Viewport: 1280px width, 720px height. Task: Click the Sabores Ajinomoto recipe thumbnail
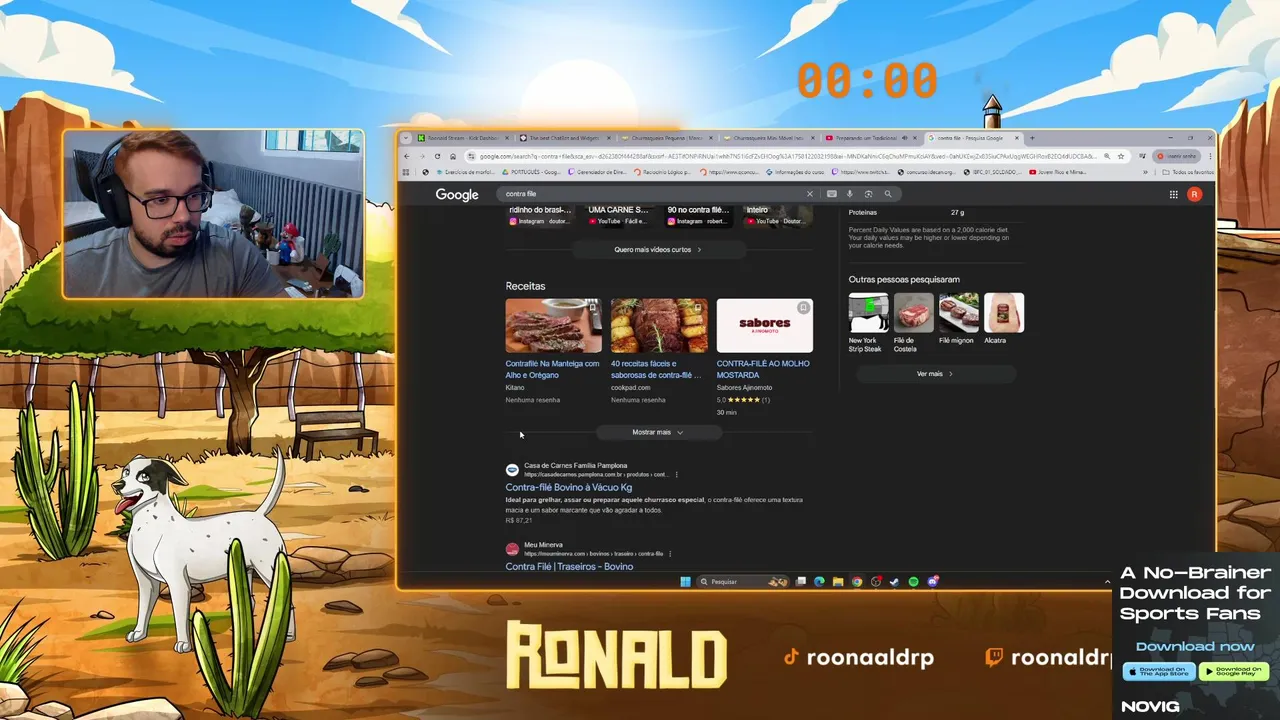coord(764,325)
